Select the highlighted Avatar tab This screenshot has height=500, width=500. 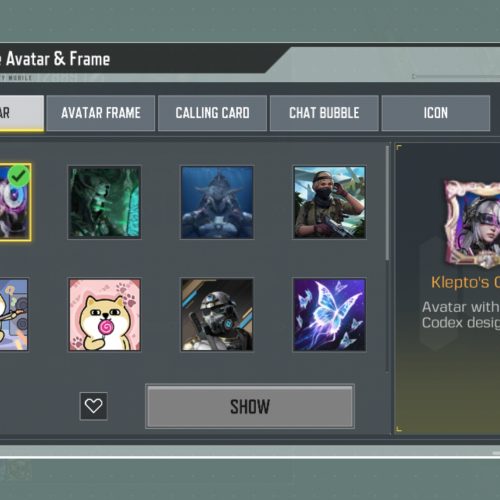(22, 113)
